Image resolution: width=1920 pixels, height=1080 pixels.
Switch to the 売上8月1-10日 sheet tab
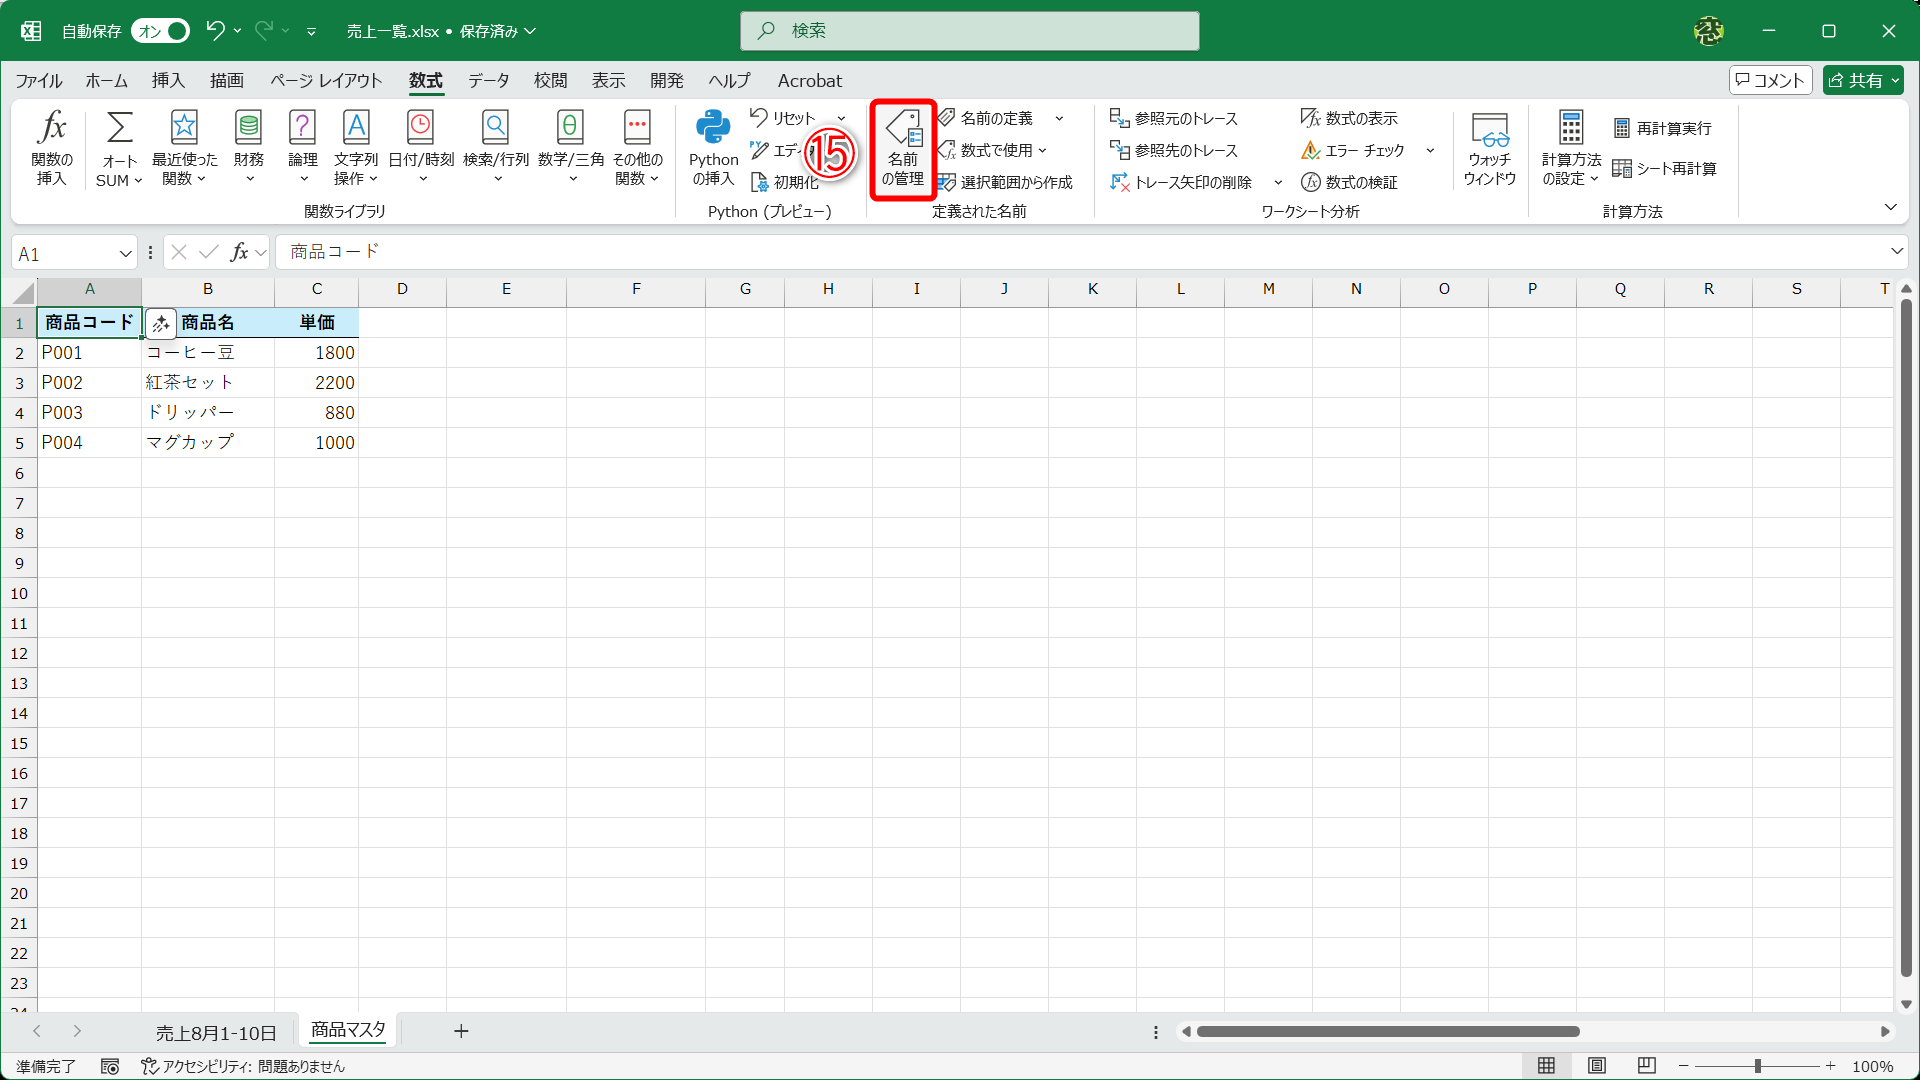pos(216,1032)
